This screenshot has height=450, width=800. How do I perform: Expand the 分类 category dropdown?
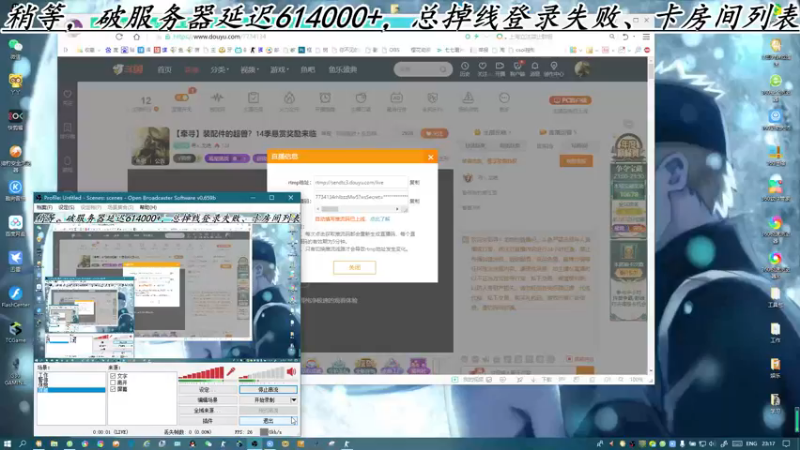[x=219, y=69]
